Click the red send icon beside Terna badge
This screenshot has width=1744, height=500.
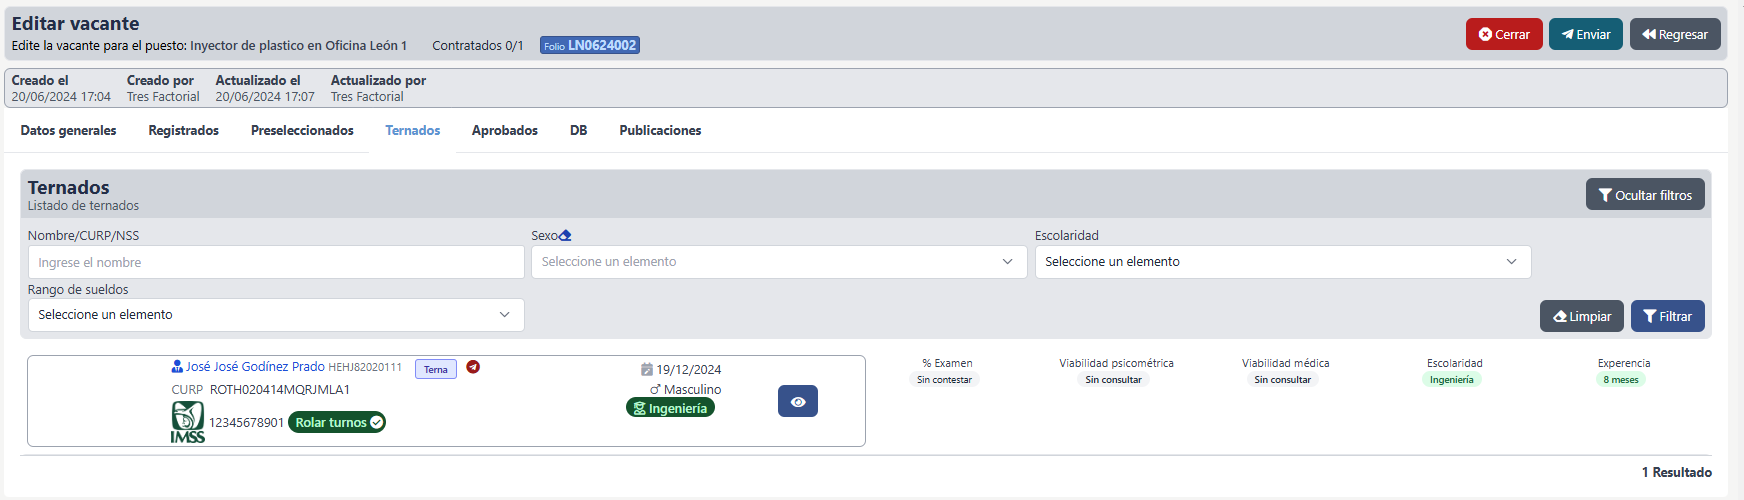(473, 367)
